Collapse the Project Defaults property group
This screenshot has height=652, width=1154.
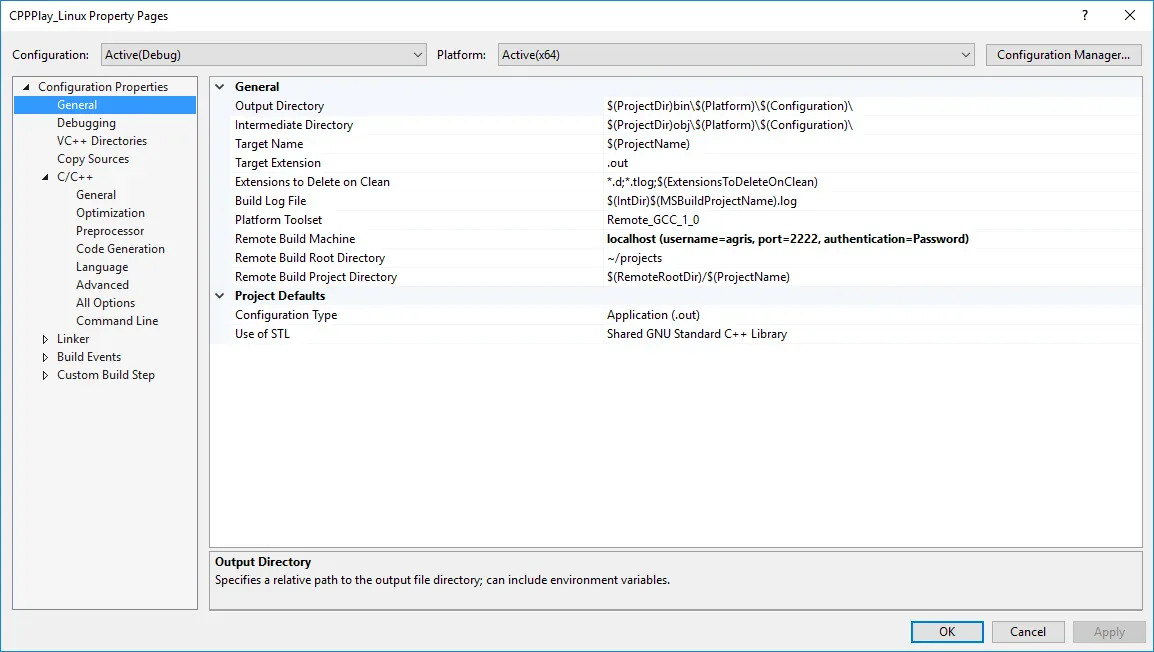tap(219, 296)
